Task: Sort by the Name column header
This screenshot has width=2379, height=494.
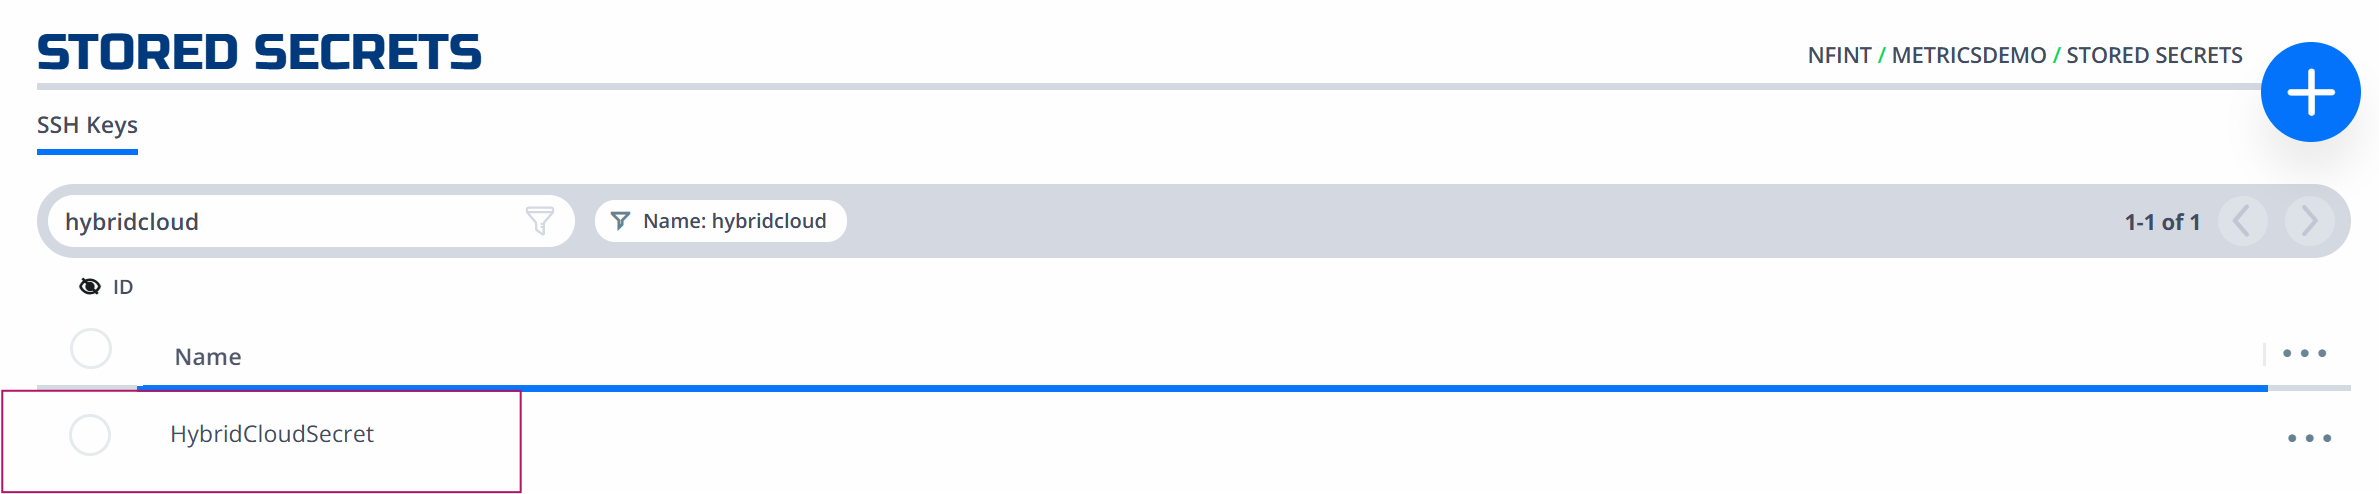Action: [x=208, y=357]
